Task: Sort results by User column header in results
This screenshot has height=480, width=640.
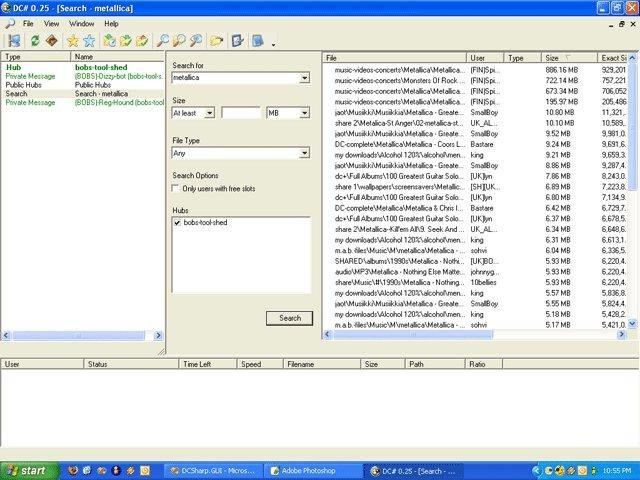Action: [x=485, y=58]
